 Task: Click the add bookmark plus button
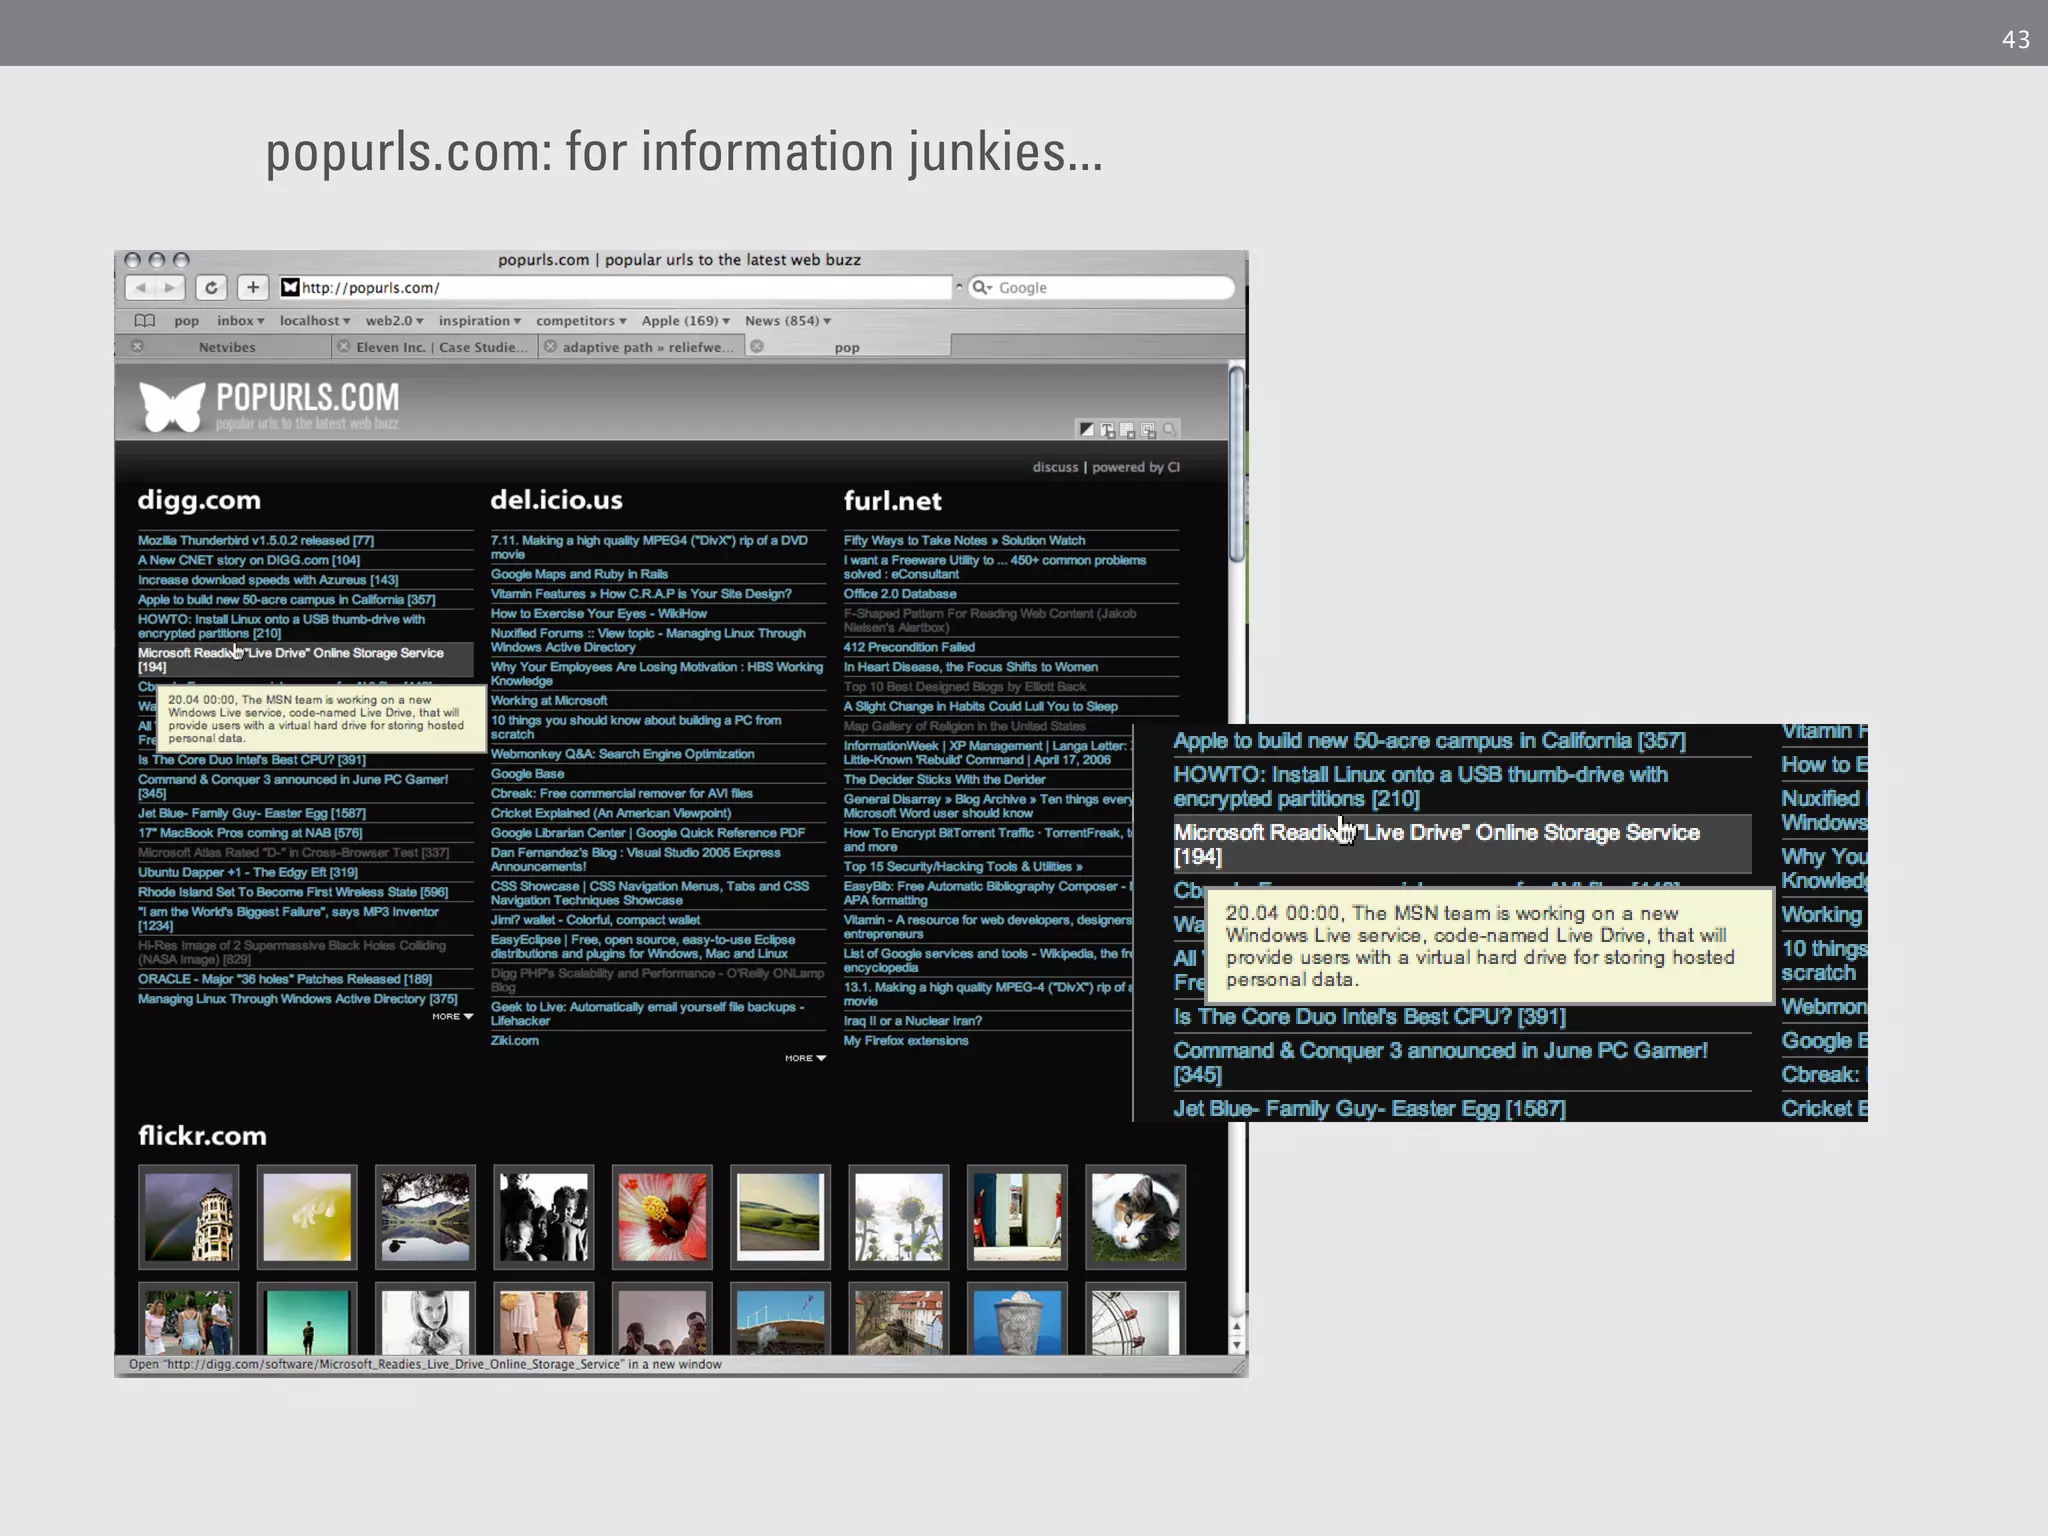(x=253, y=288)
